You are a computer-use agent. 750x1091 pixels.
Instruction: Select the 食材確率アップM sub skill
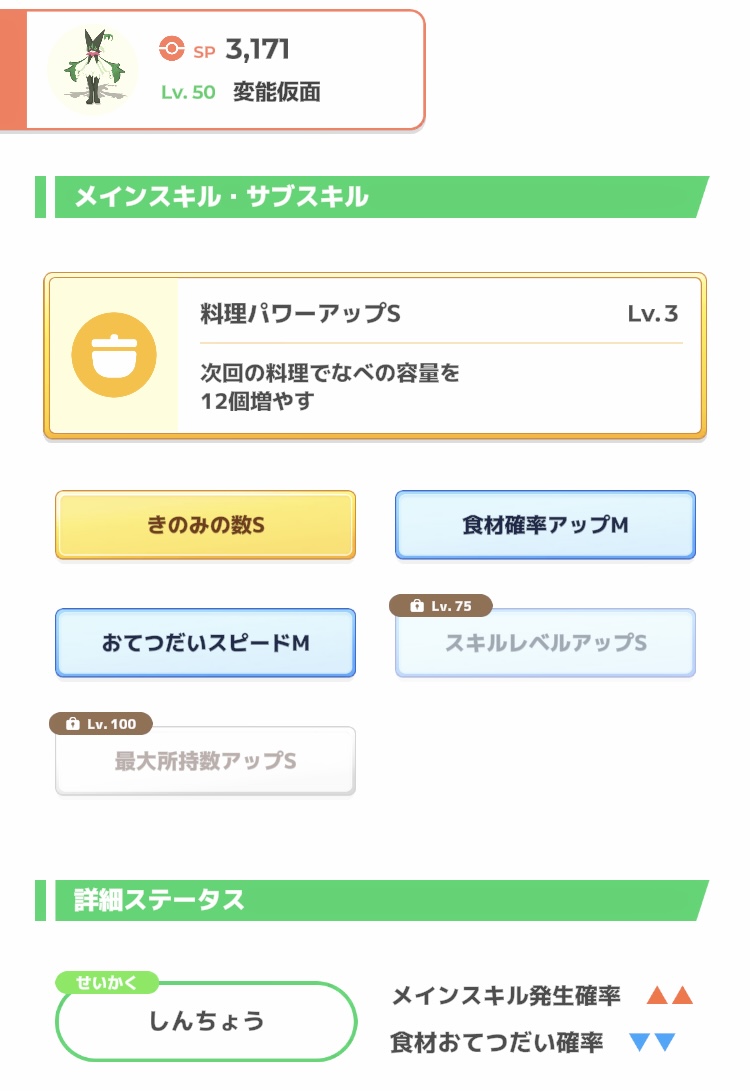(x=545, y=525)
